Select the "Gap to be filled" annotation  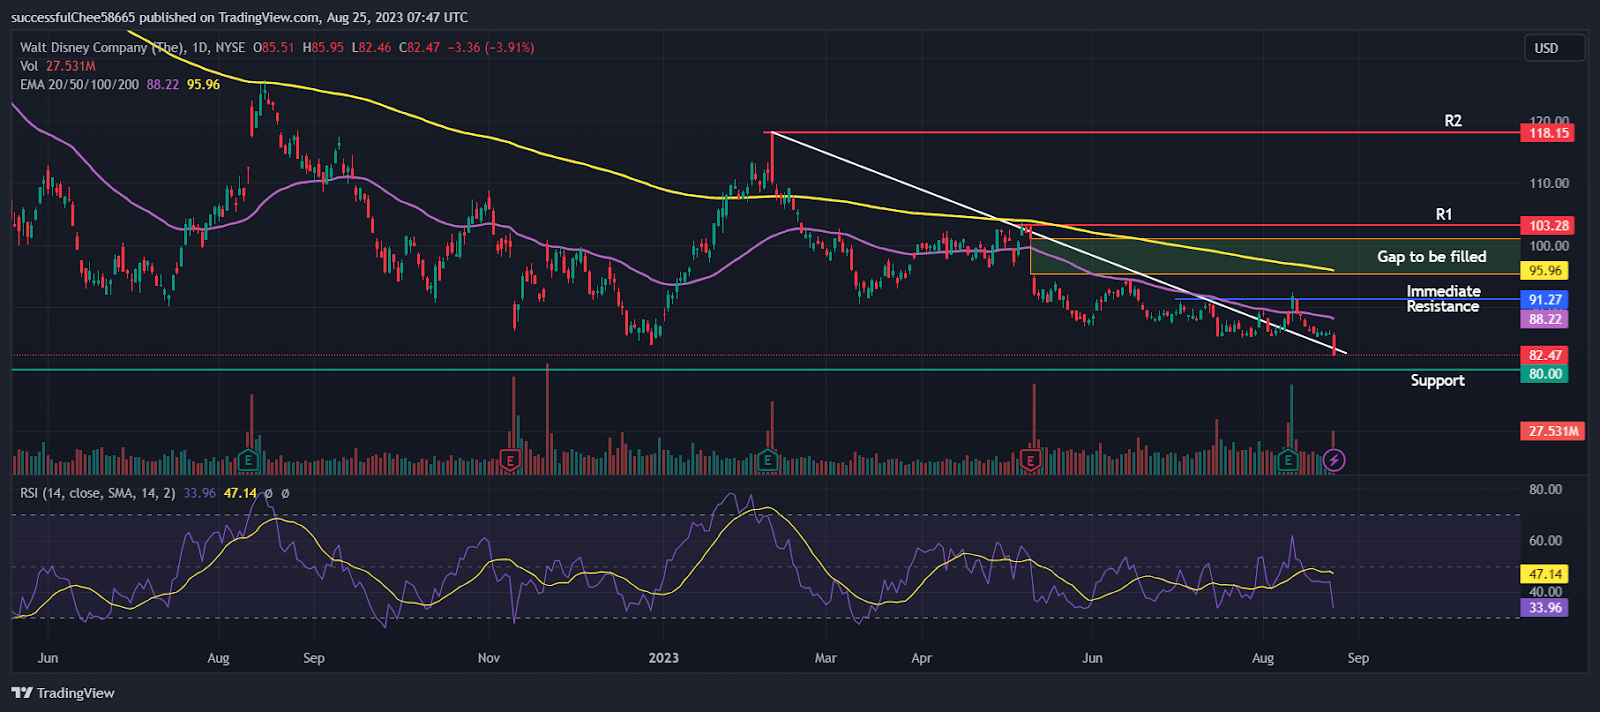(1431, 257)
